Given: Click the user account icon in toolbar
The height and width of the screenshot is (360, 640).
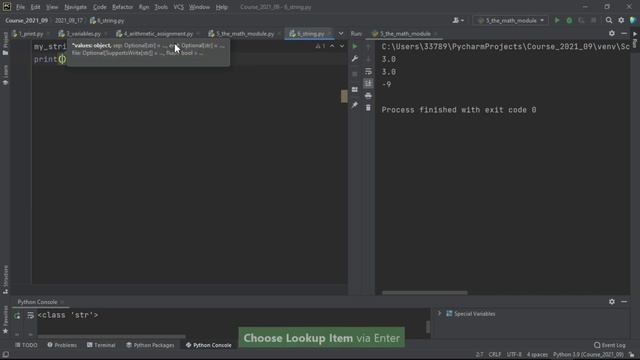Looking at the screenshot, I should [458, 20].
